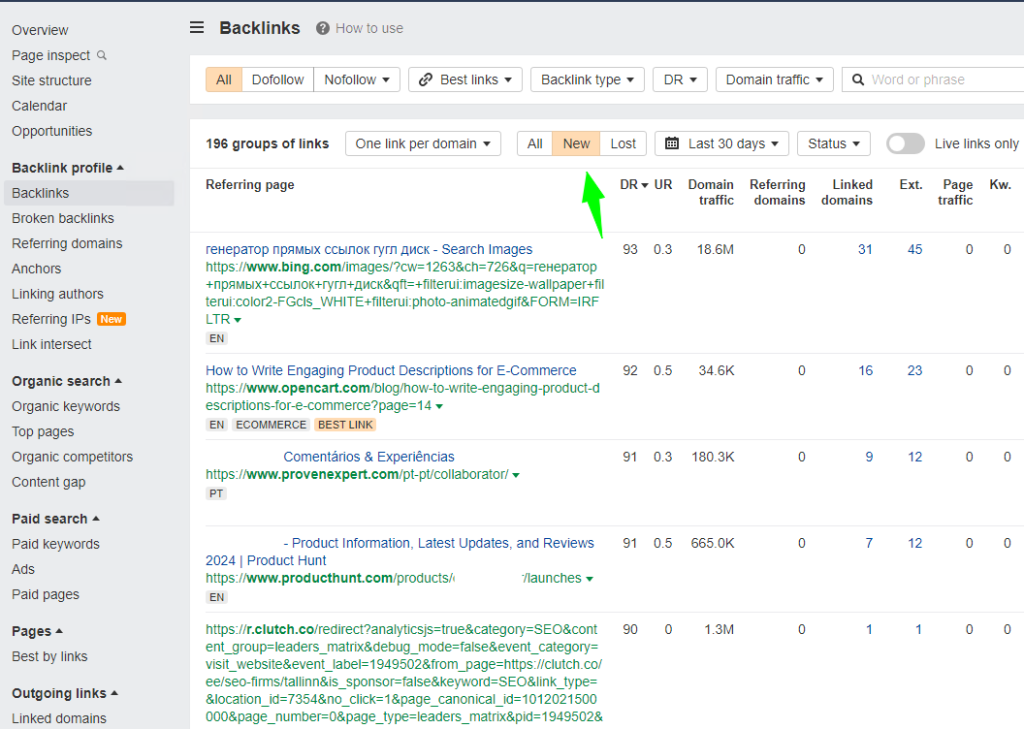This screenshot has width=1024, height=729.
Task: Expand the One link per domain dropdown
Action: coord(423,144)
